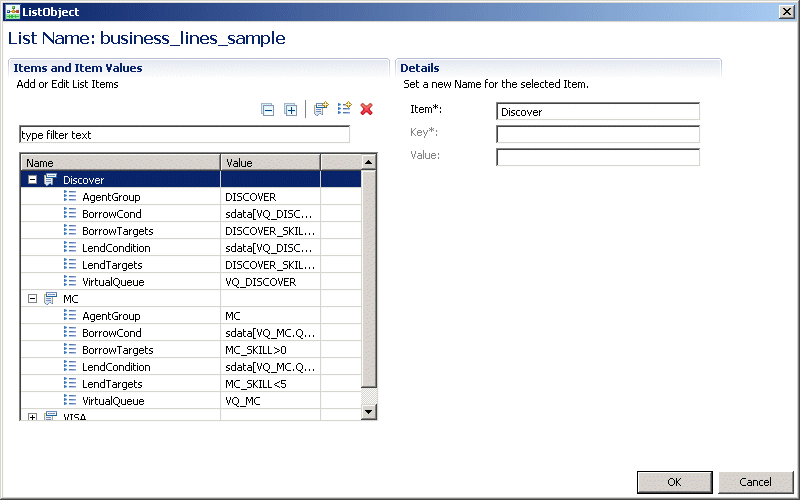Click the Collapse All toolbar icon

(267, 109)
